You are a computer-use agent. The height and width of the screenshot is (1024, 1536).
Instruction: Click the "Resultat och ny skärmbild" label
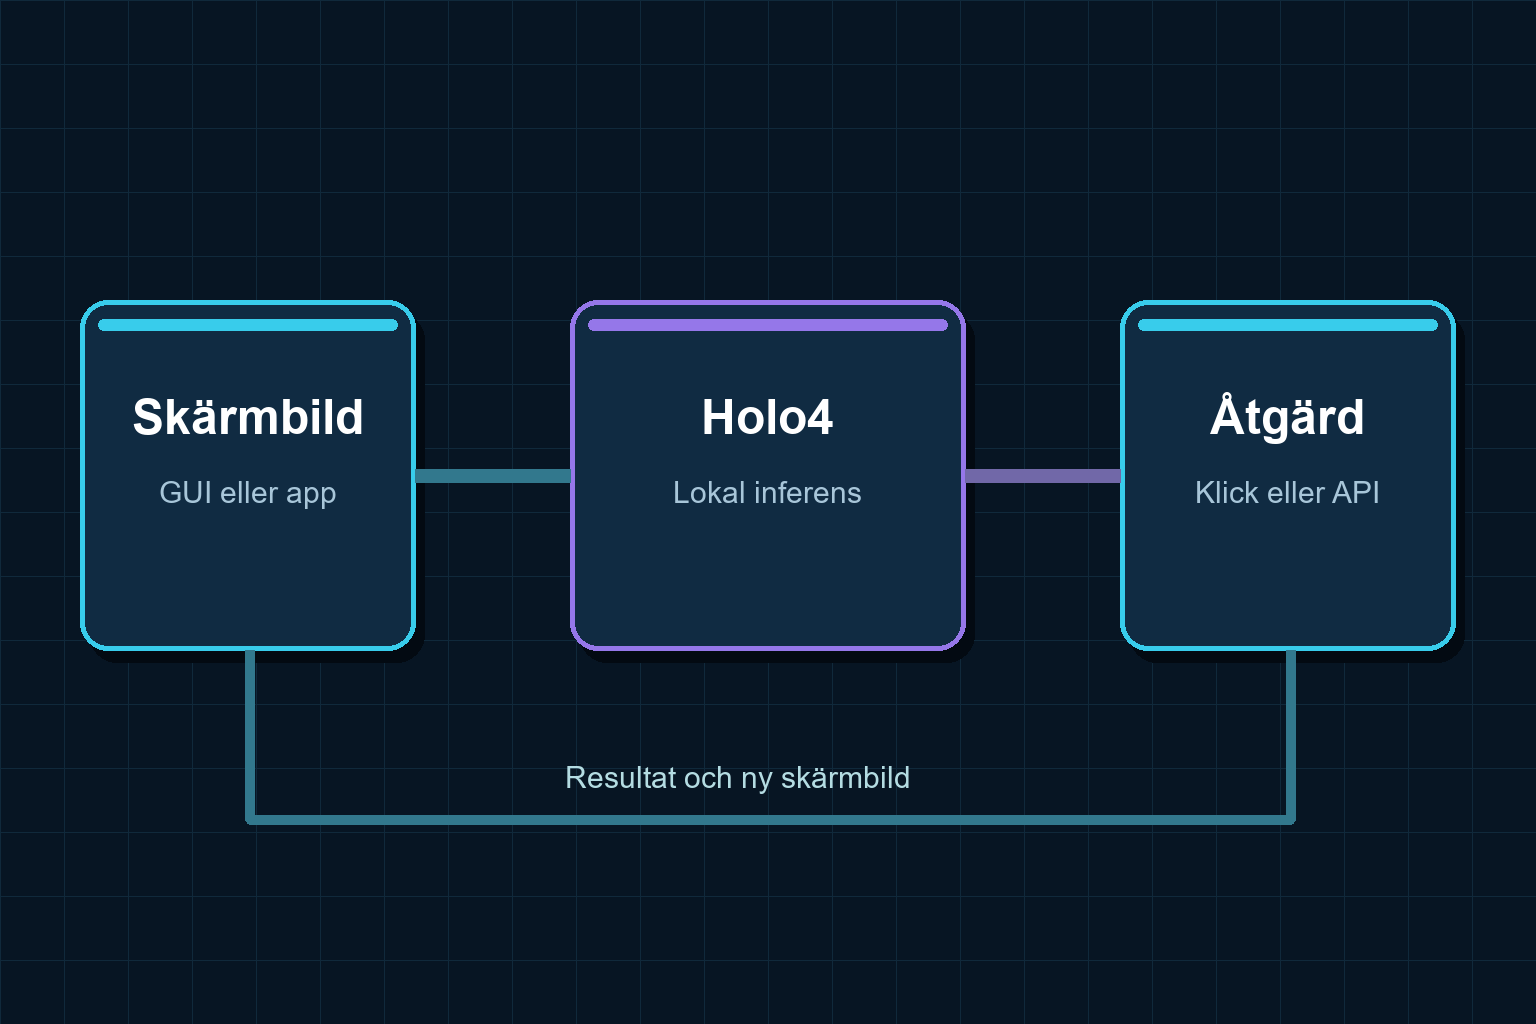(x=738, y=778)
